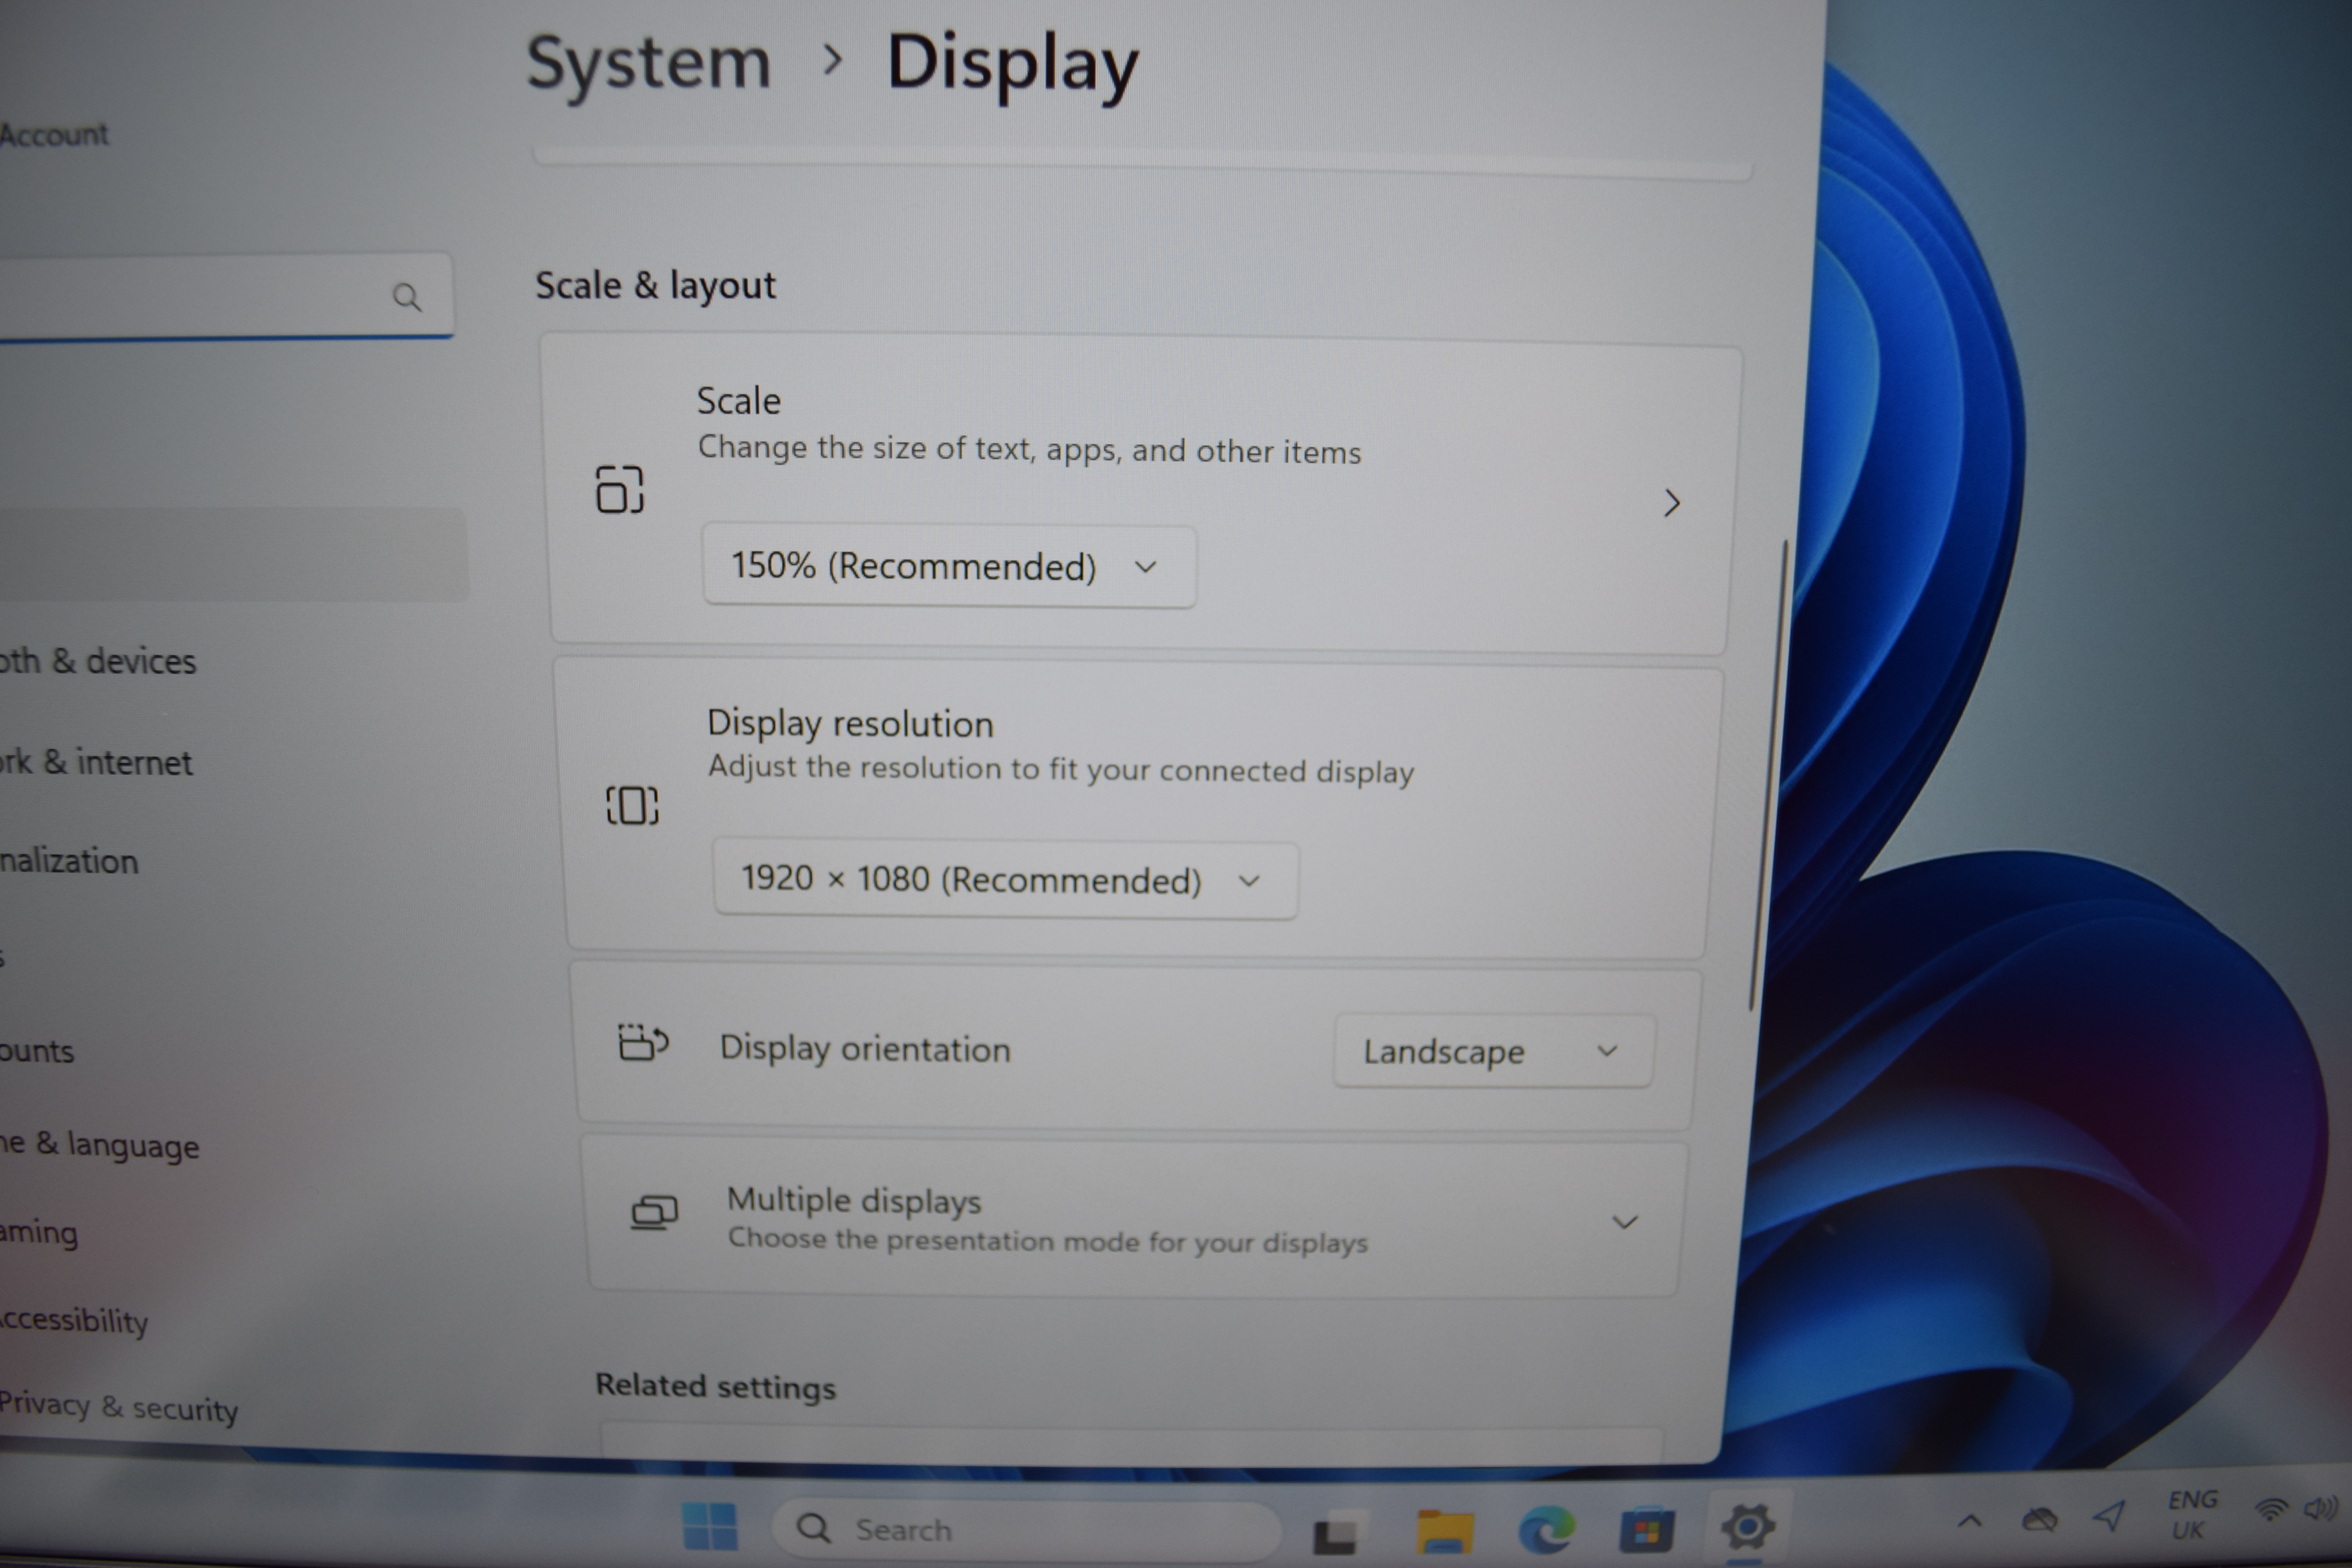Expand the Multiple displays section
This screenshot has width=2352, height=1568.
coord(1624,1221)
